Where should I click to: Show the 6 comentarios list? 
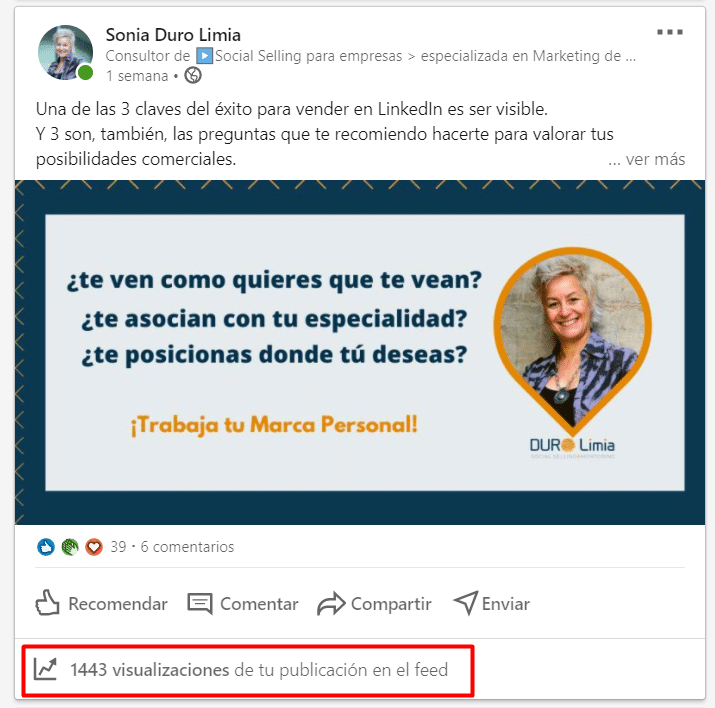(187, 547)
